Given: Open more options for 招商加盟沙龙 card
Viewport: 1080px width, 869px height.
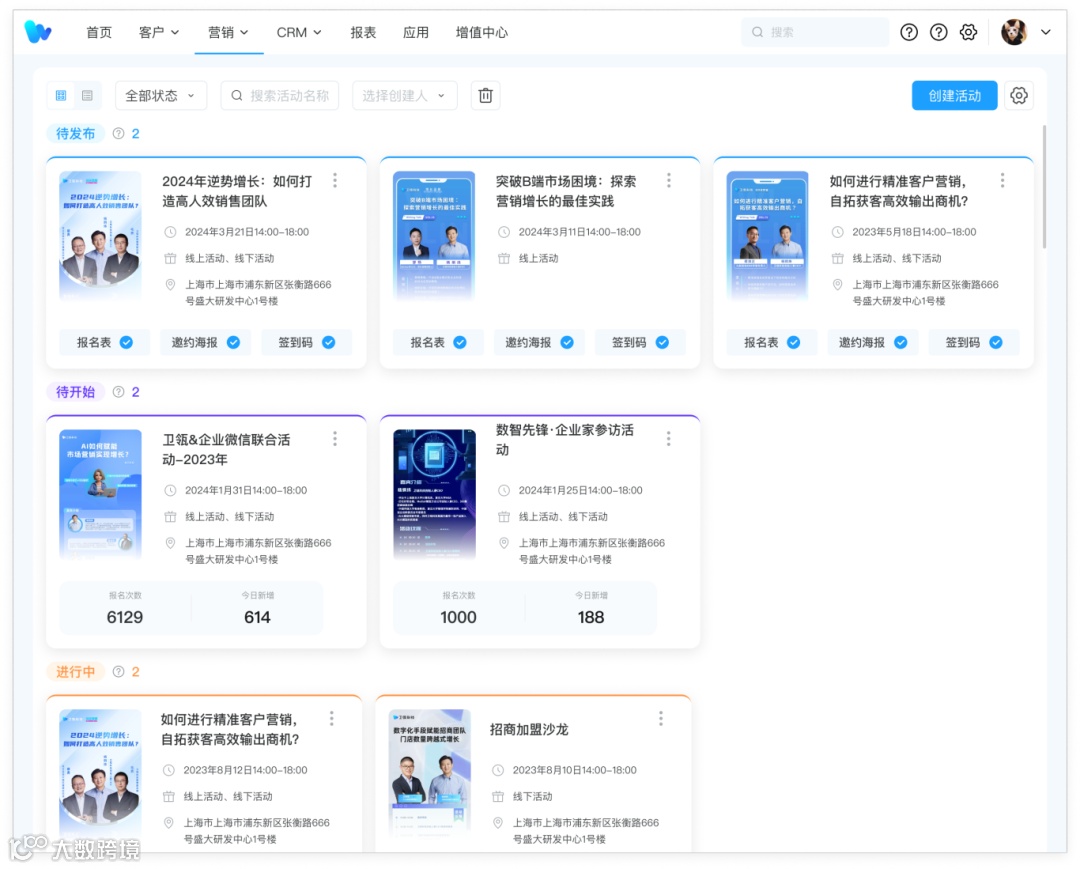Looking at the screenshot, I should point(661,718).
